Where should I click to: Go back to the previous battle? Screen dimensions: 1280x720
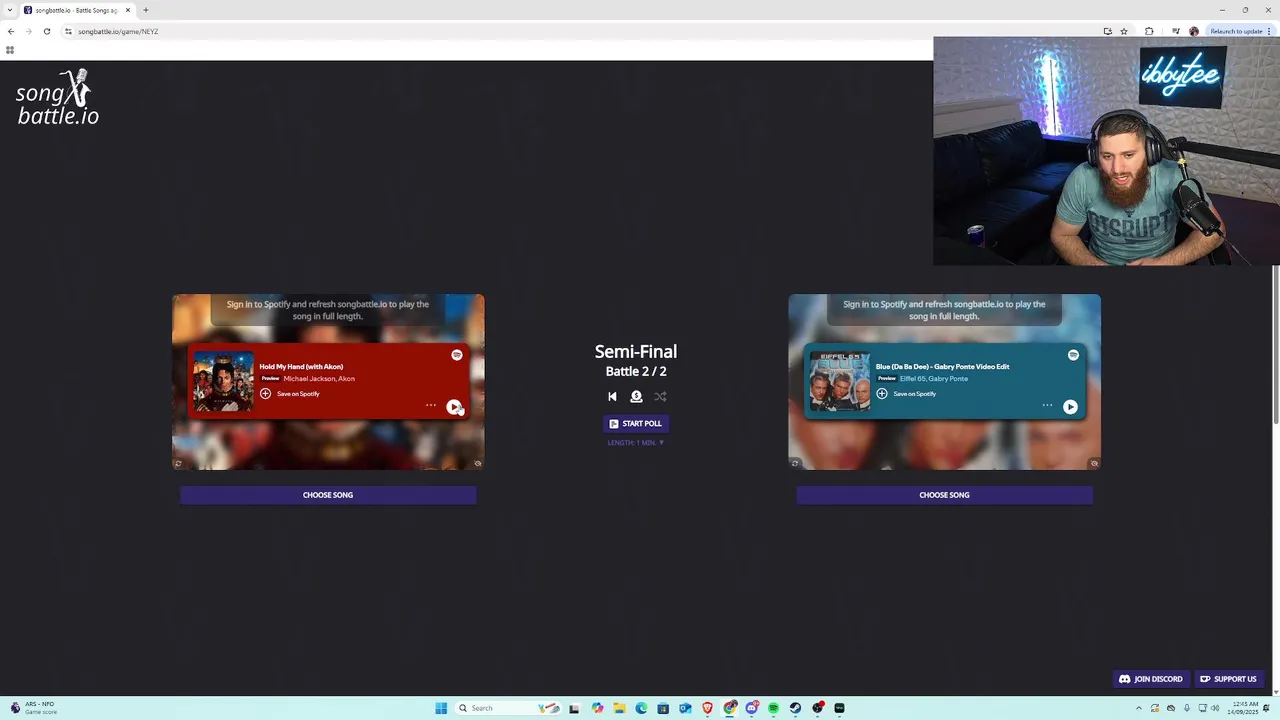(x=612, y=397)
